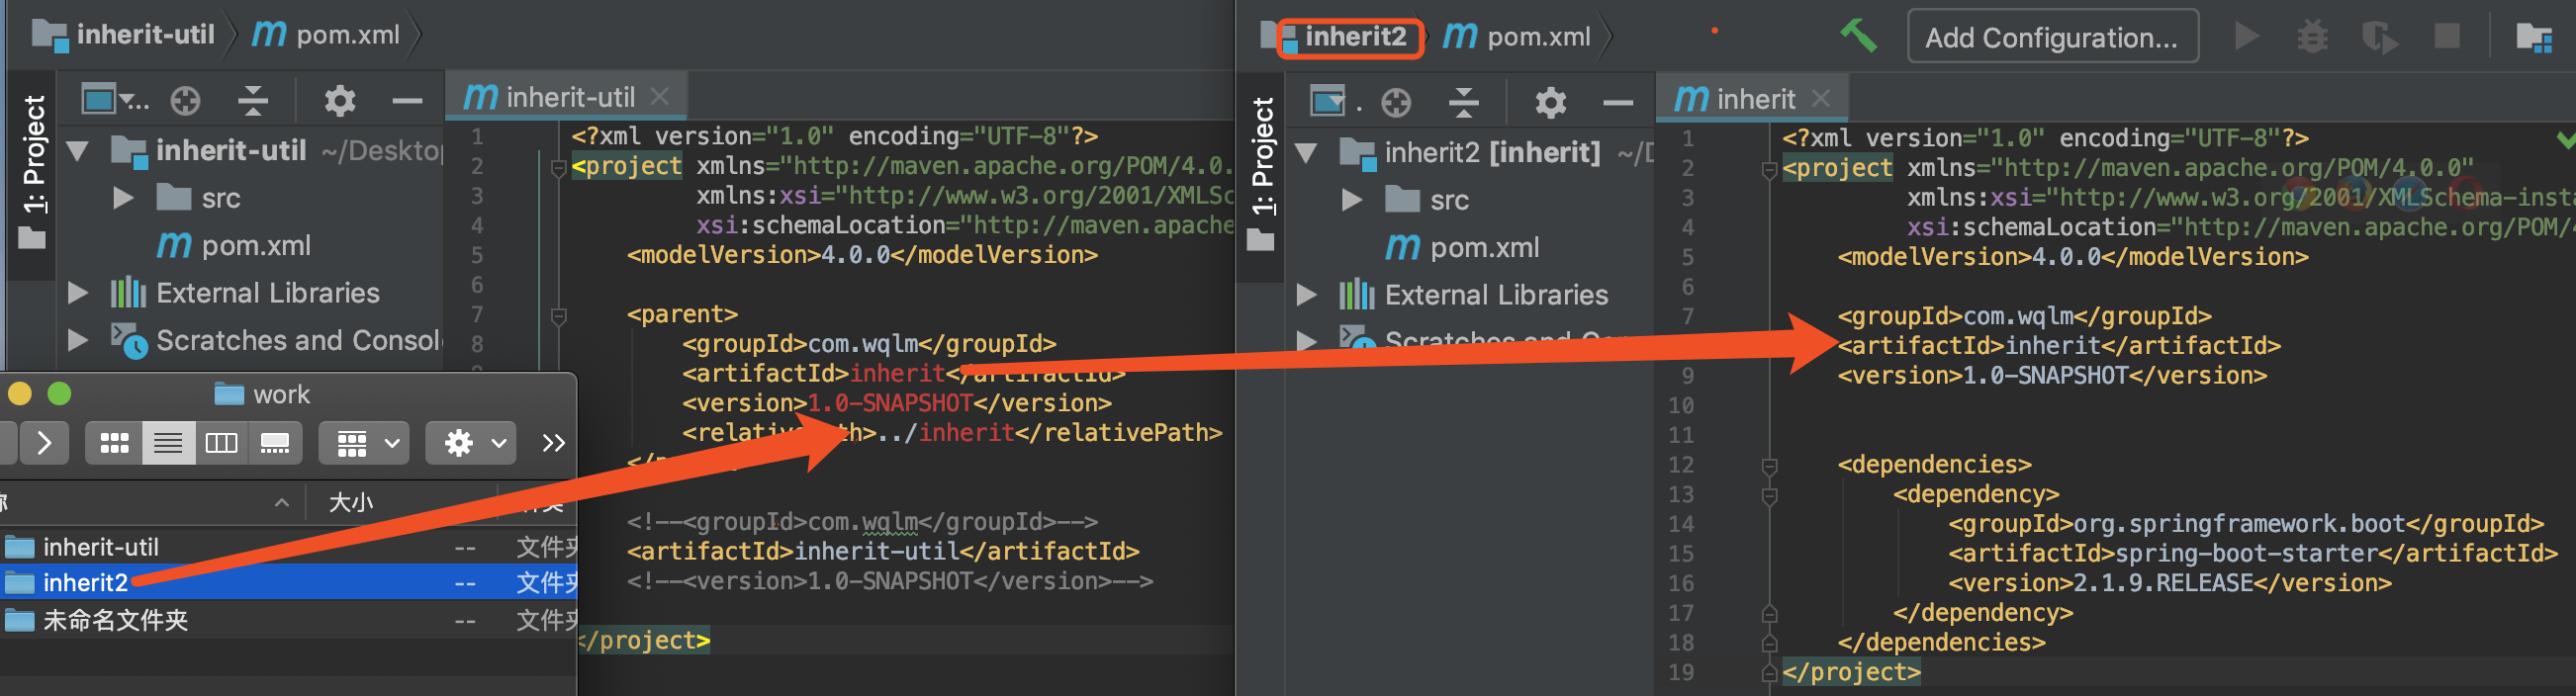Viewport: 2576px width, 696px height.
Task: Click pom.xml breadcrumb in left window
Action: tap(326, 35)
